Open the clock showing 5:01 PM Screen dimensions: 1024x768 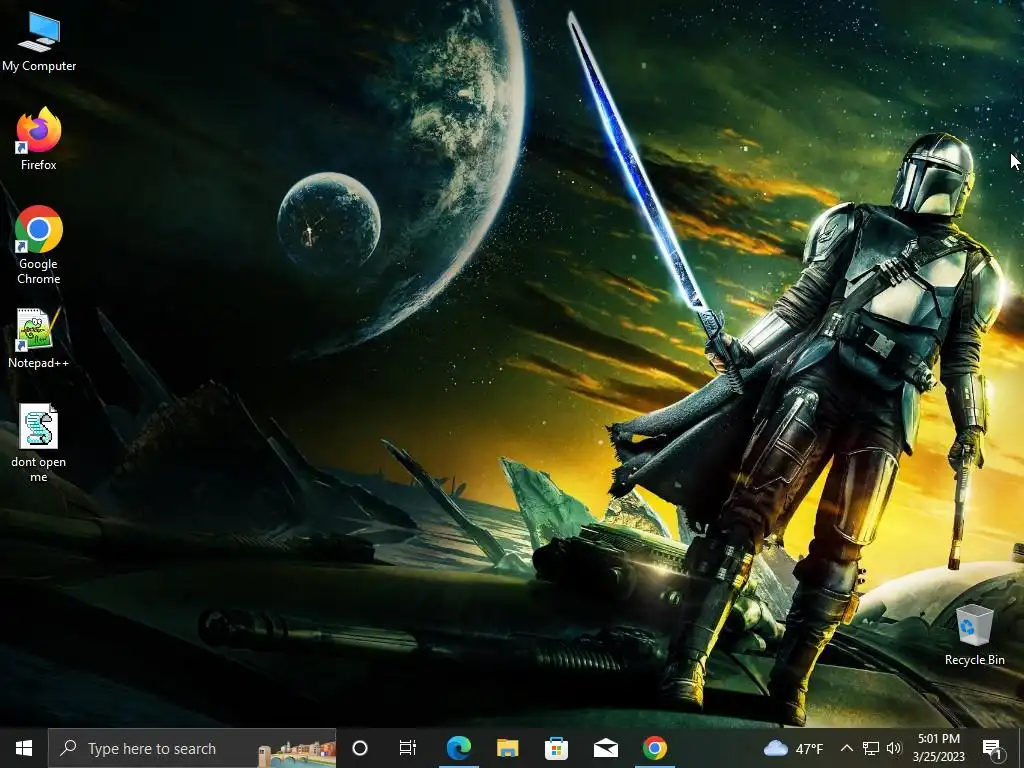pos(938,748)
